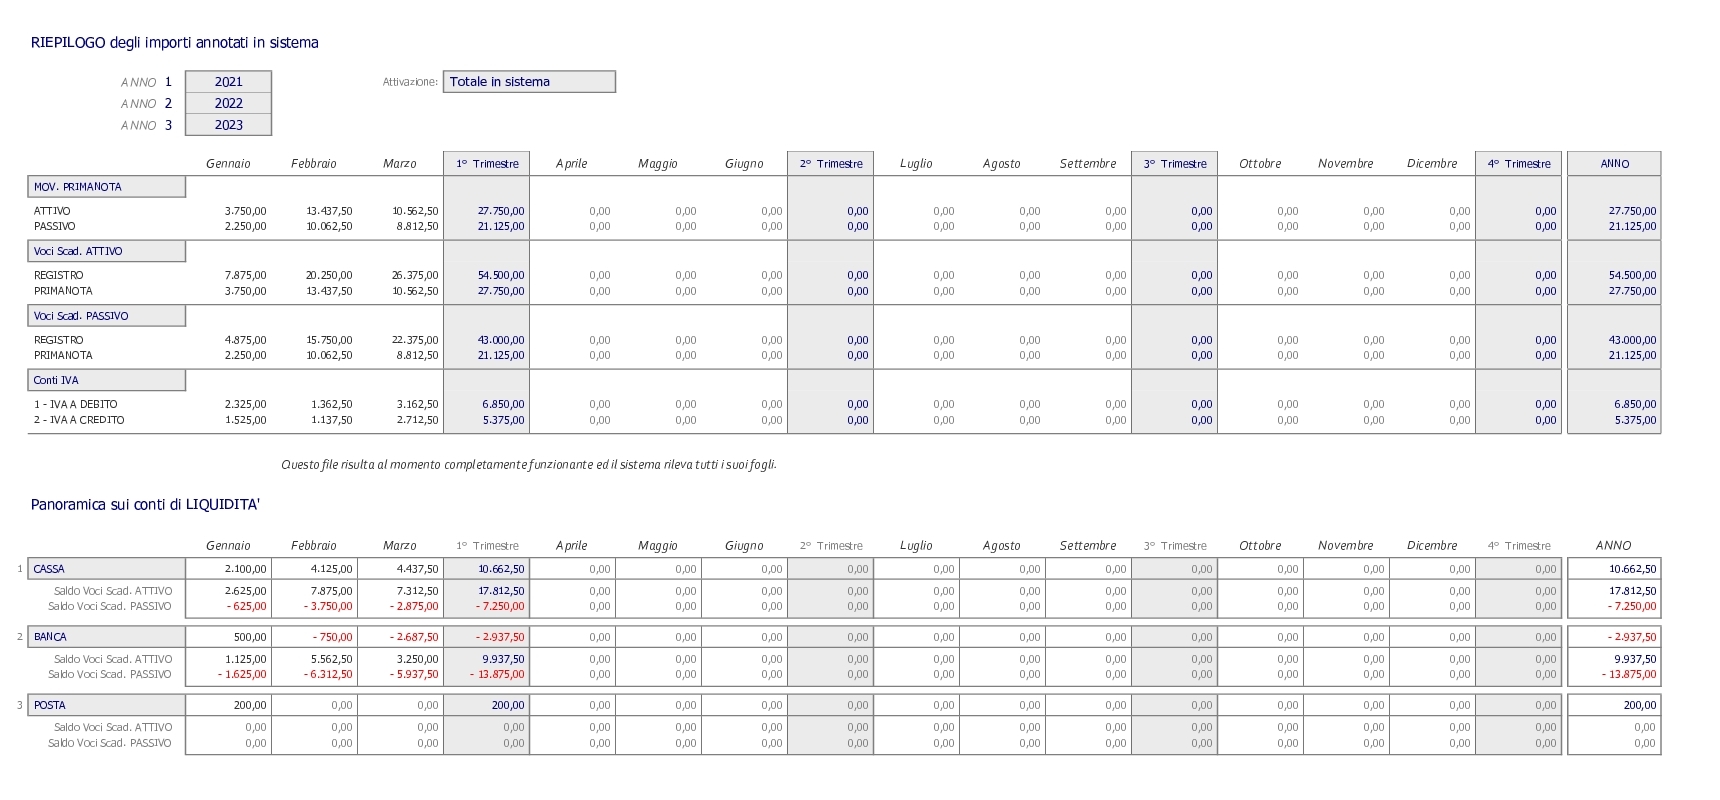This screenshot has width=1720, height=800.
Task: Click the Febbraio header in riepilogo table
Action: click(314, 164)
